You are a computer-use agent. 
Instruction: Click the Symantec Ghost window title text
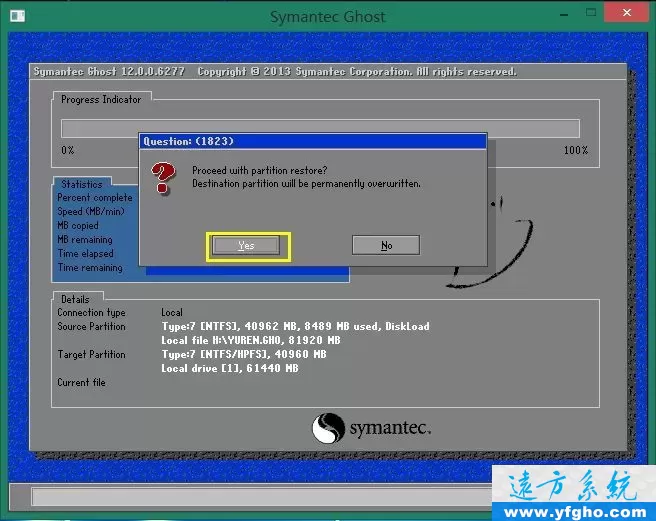[x=327, y=17]
